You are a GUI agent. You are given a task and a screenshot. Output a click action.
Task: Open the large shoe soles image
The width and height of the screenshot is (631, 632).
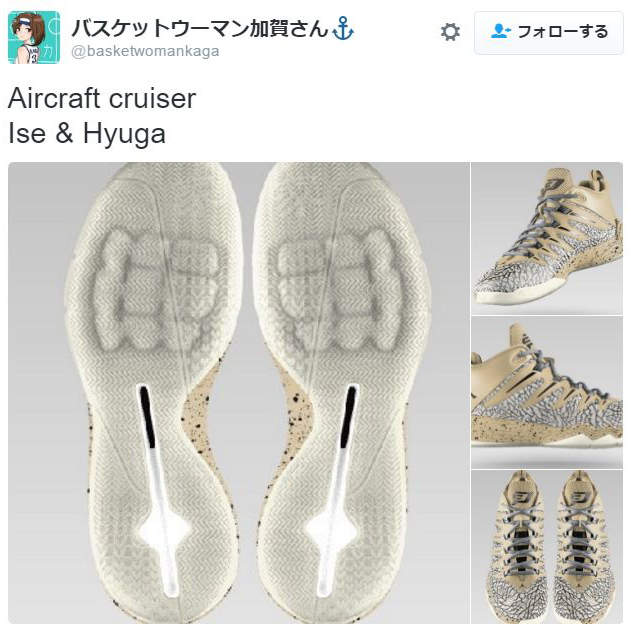pos(239,393)
